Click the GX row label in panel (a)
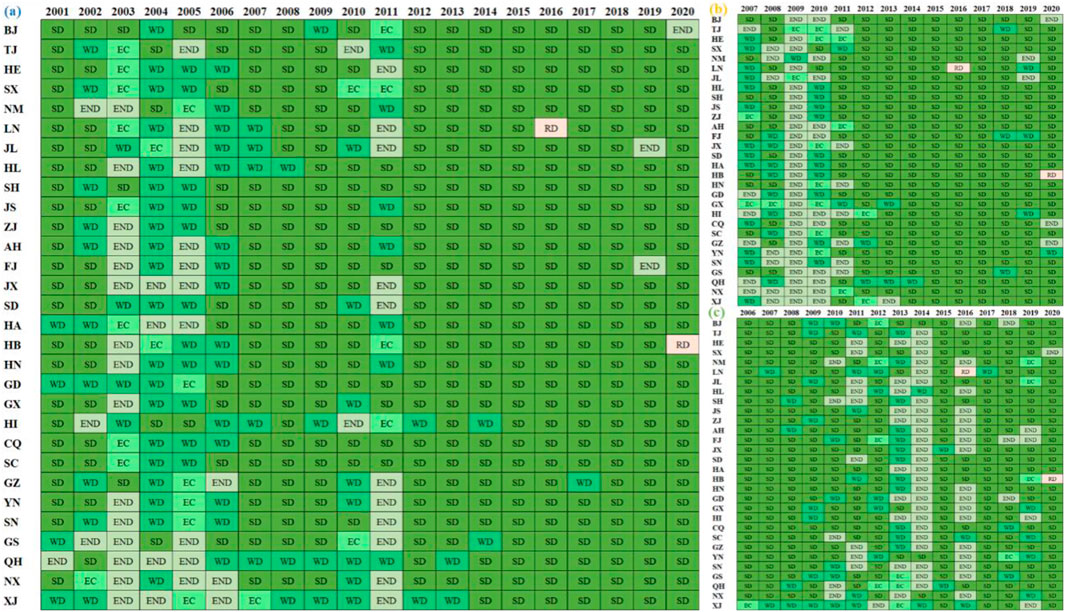1065x612 pixels. tap(12, 404)
